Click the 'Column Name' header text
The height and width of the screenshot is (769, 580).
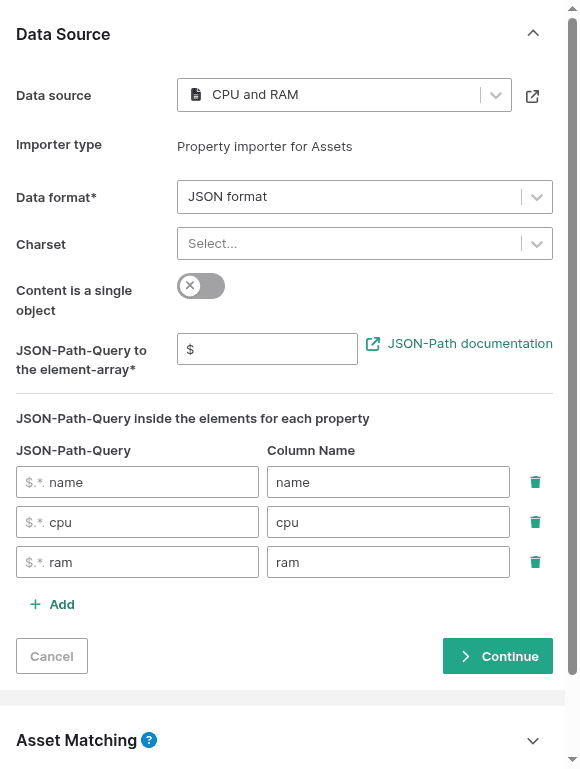(311, 450)
